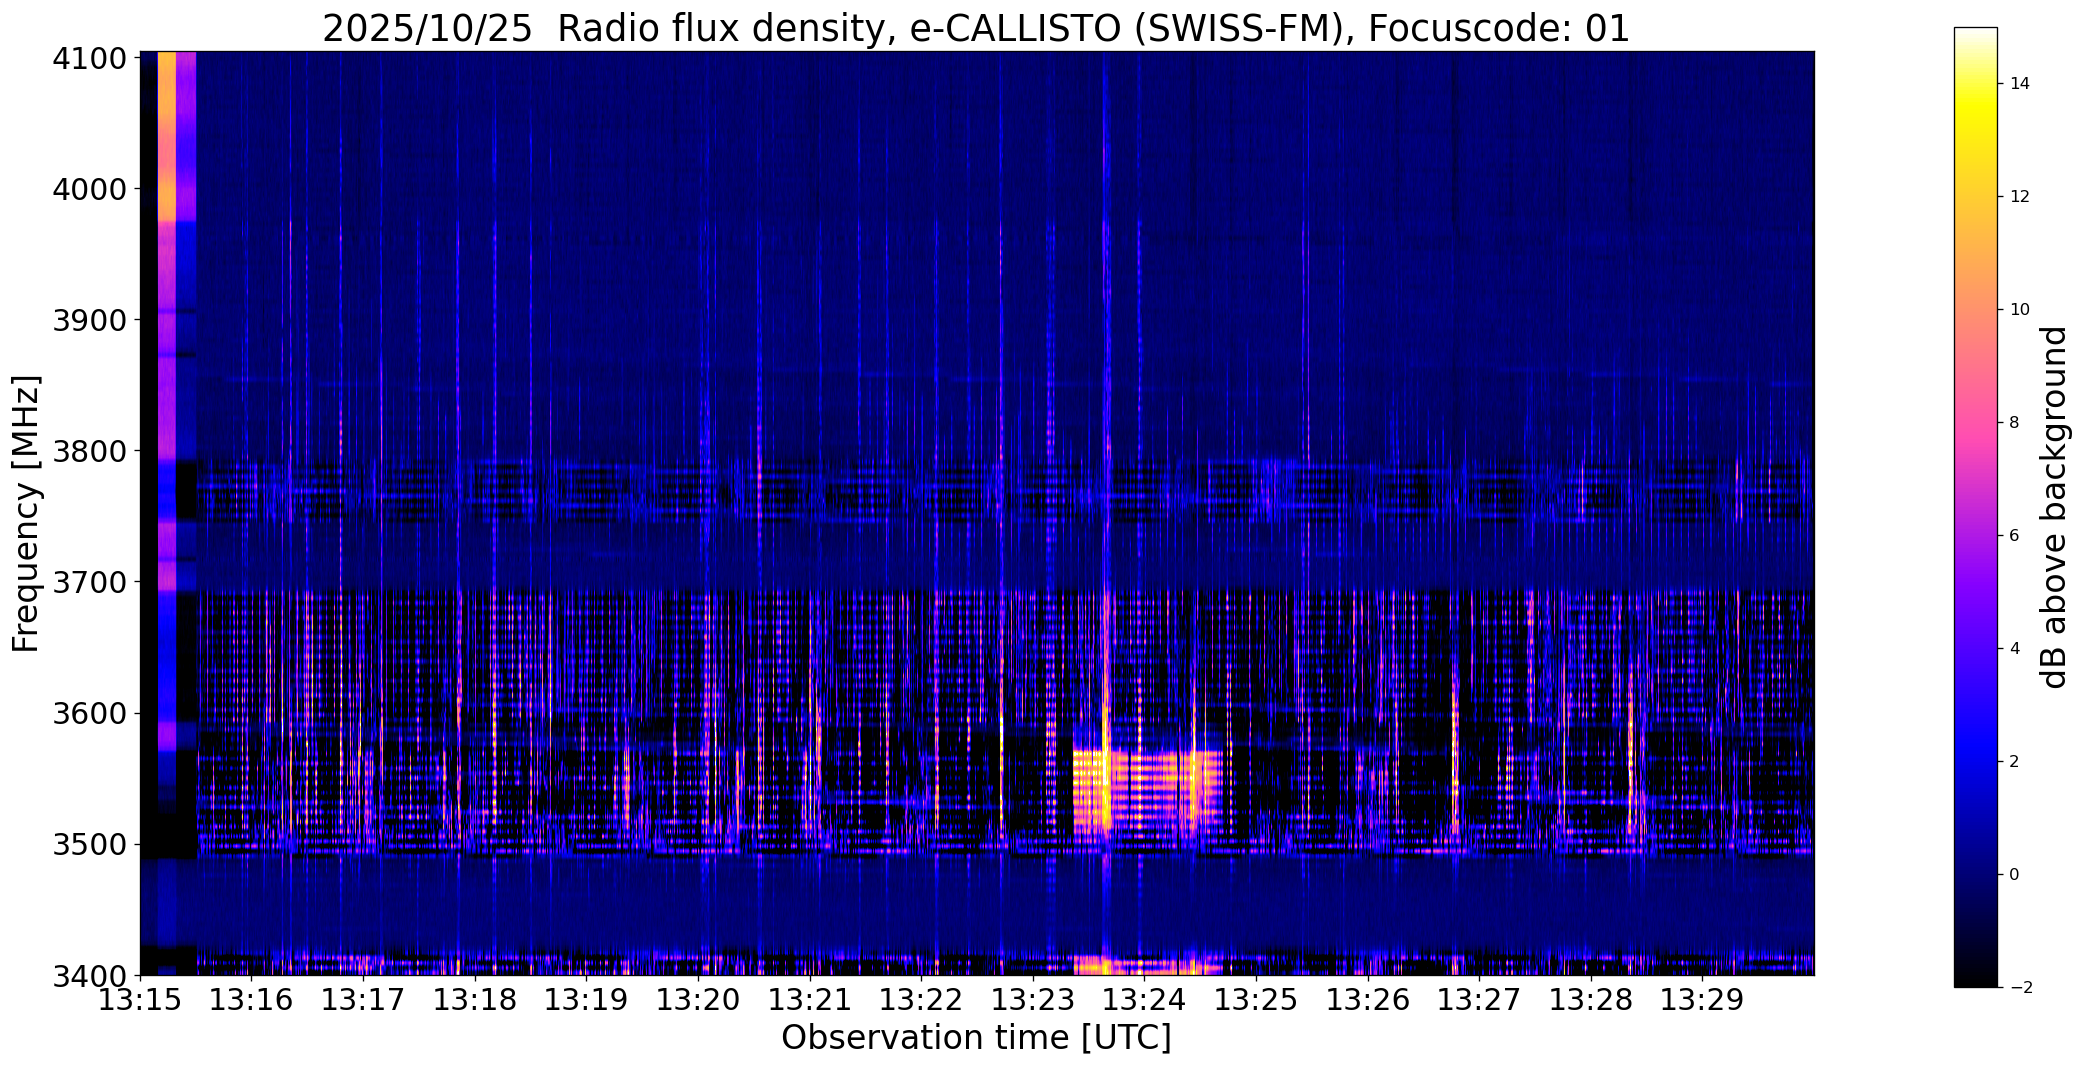Select the 13:19 time tick label

point(586,1000)
